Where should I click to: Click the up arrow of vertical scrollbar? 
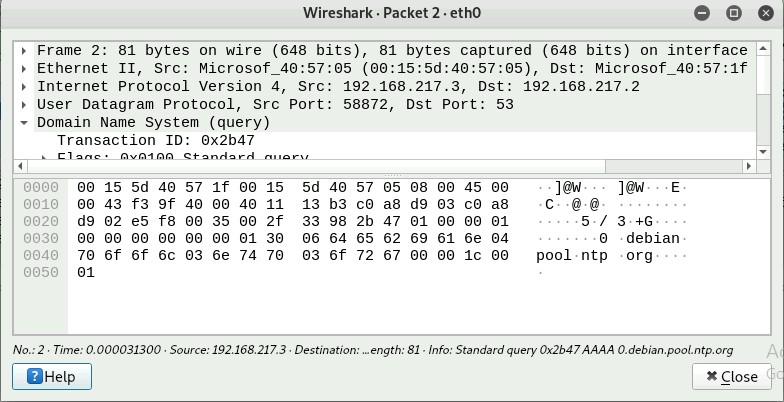tap(763, 48)
